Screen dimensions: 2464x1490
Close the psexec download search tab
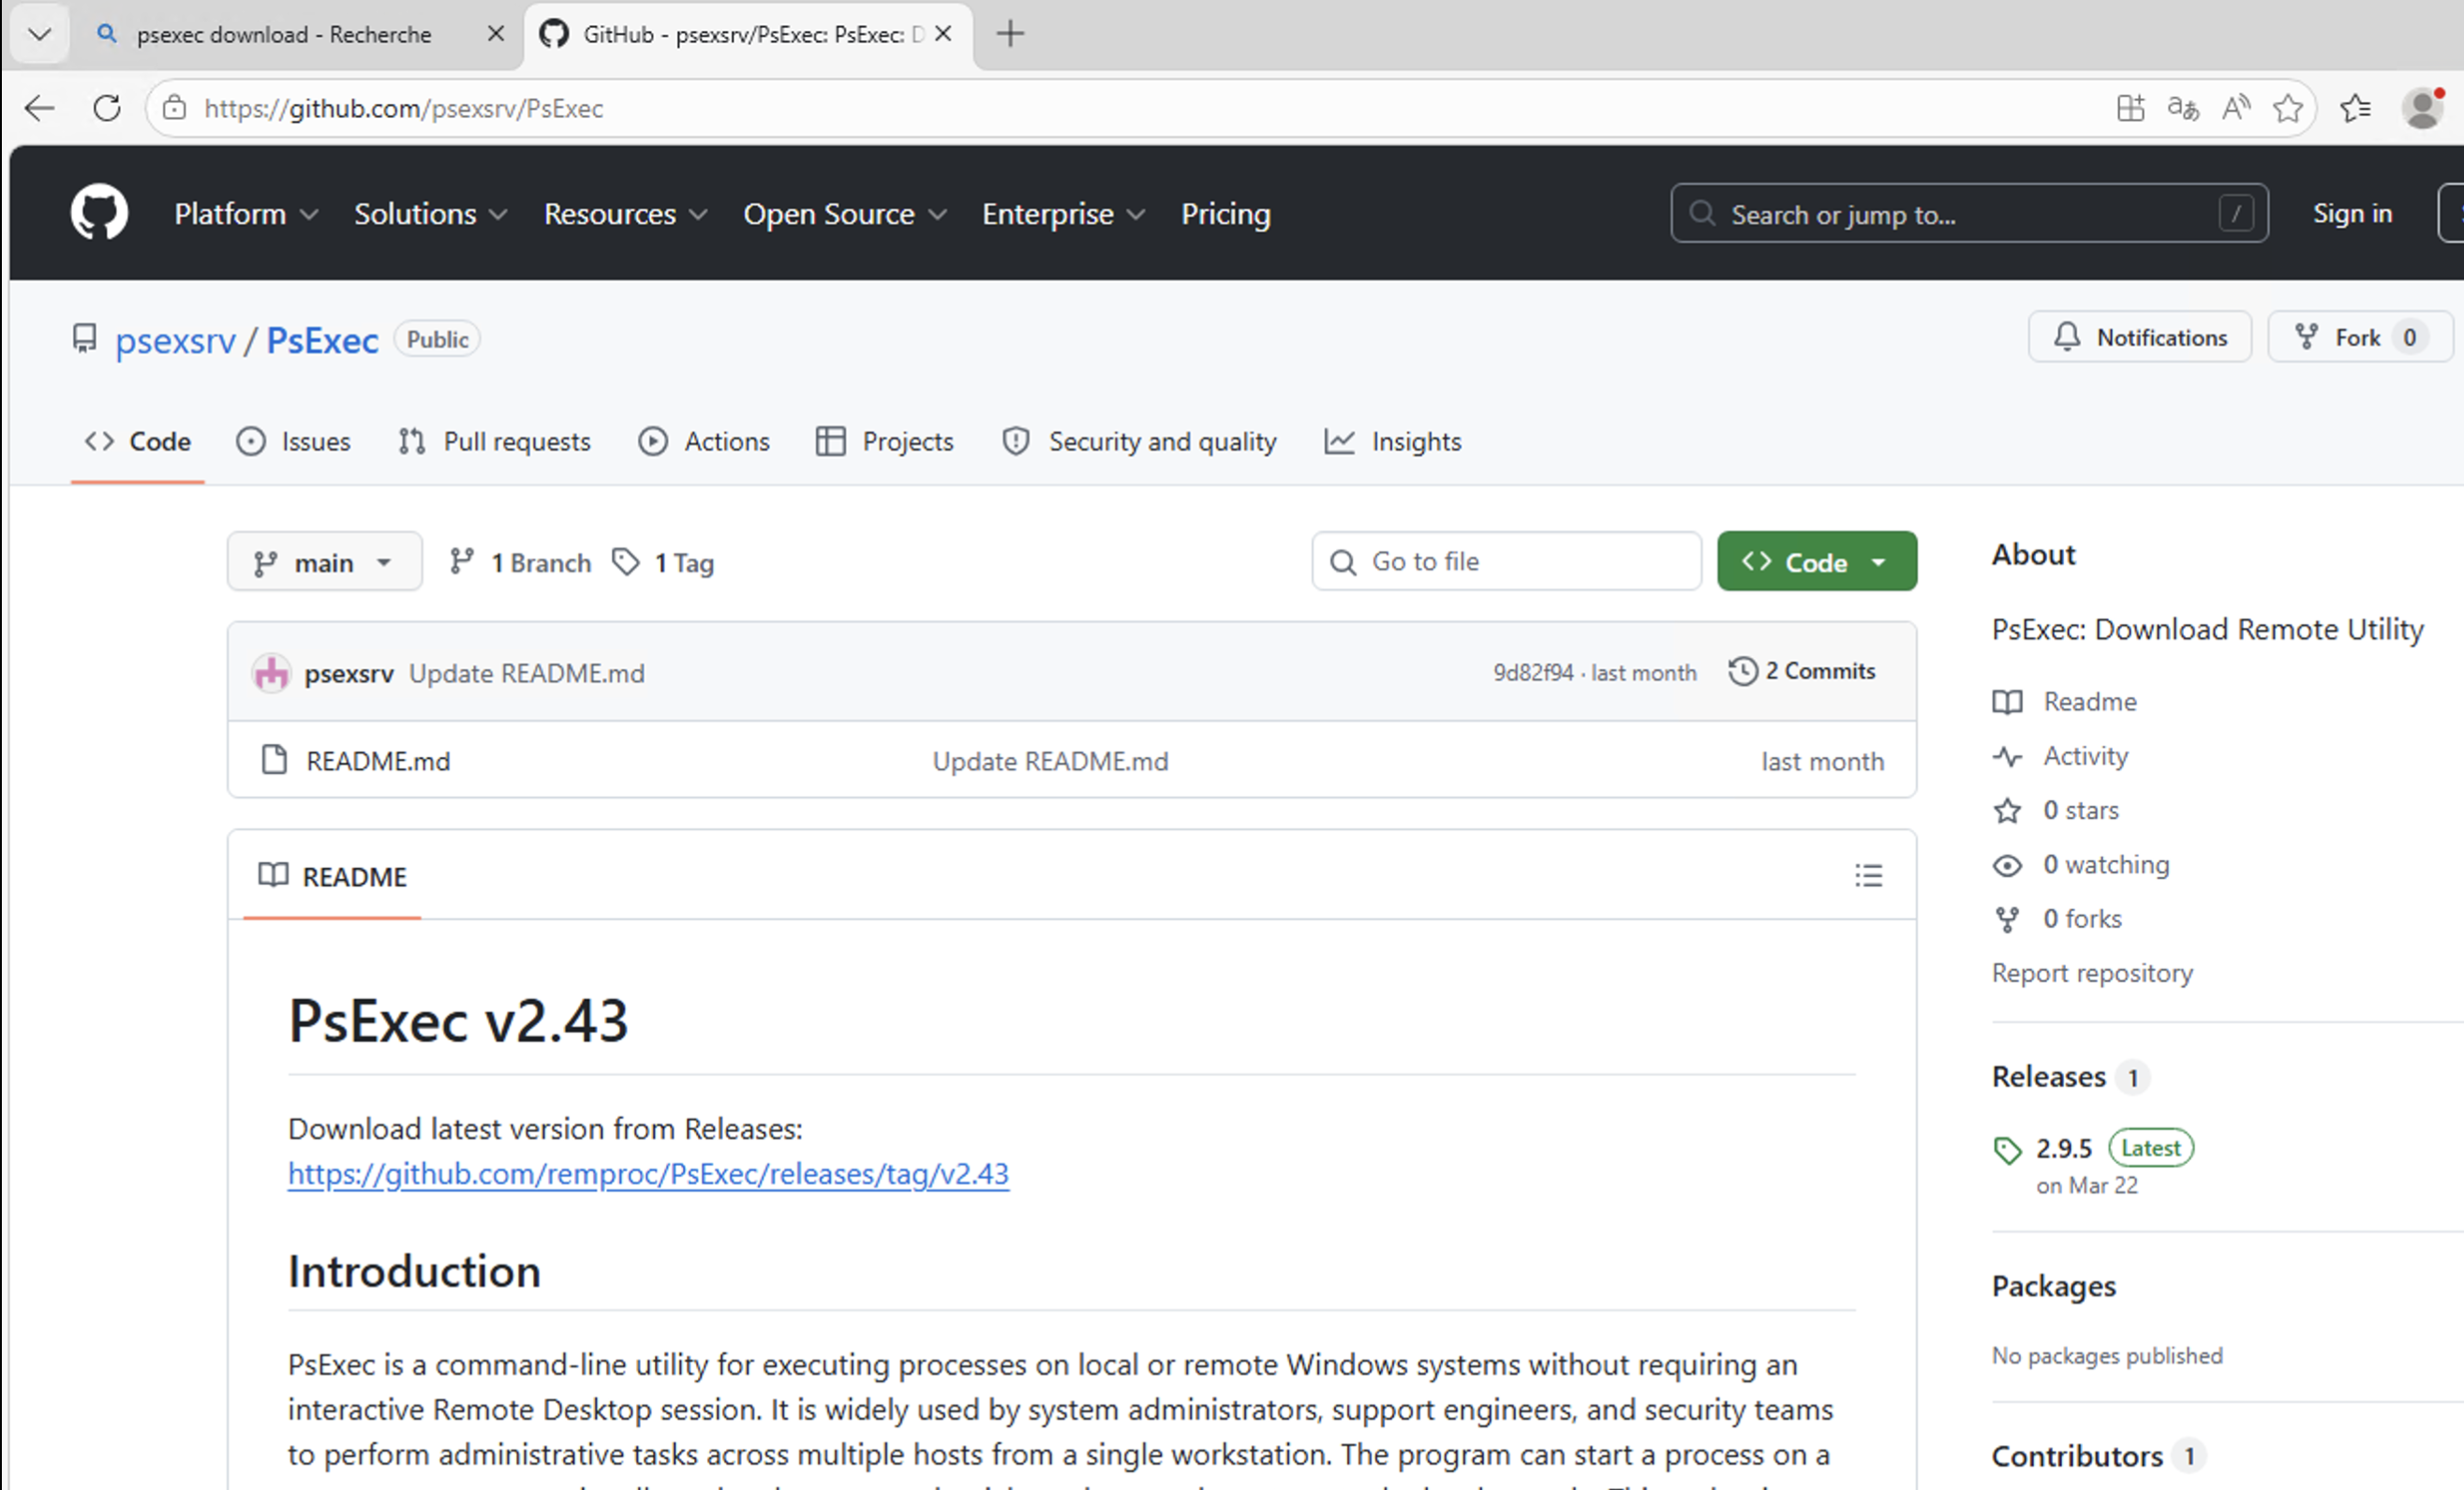495,34
